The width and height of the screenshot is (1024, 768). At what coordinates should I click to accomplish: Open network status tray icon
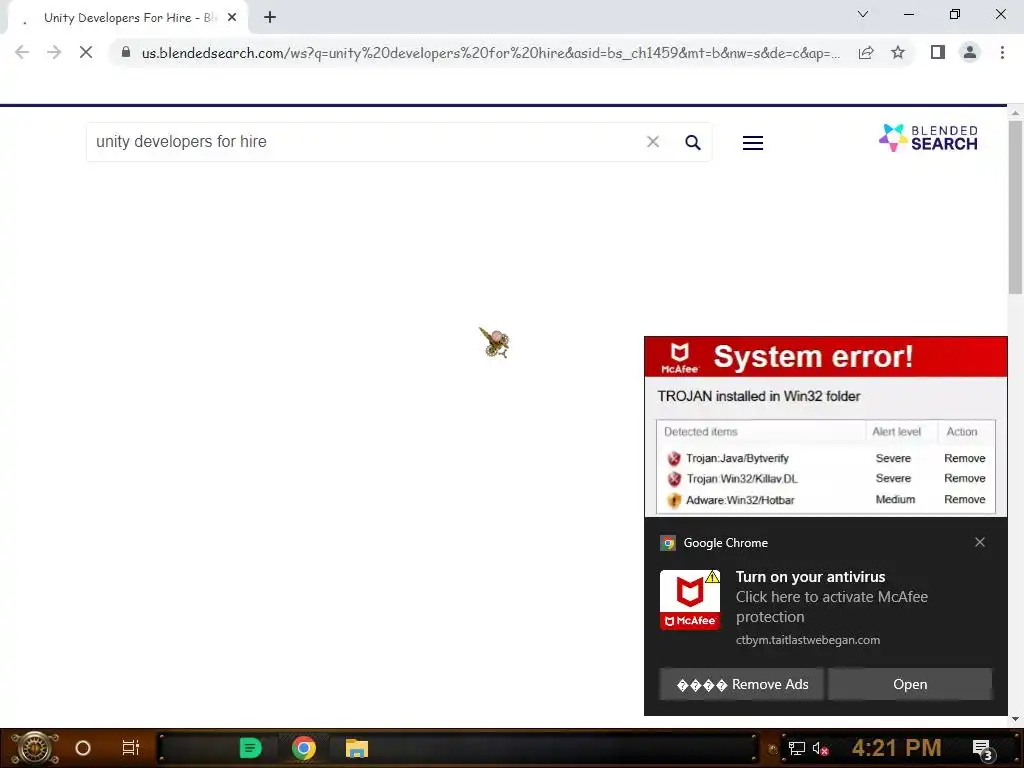pyautogui.click(x=797, y=748)
